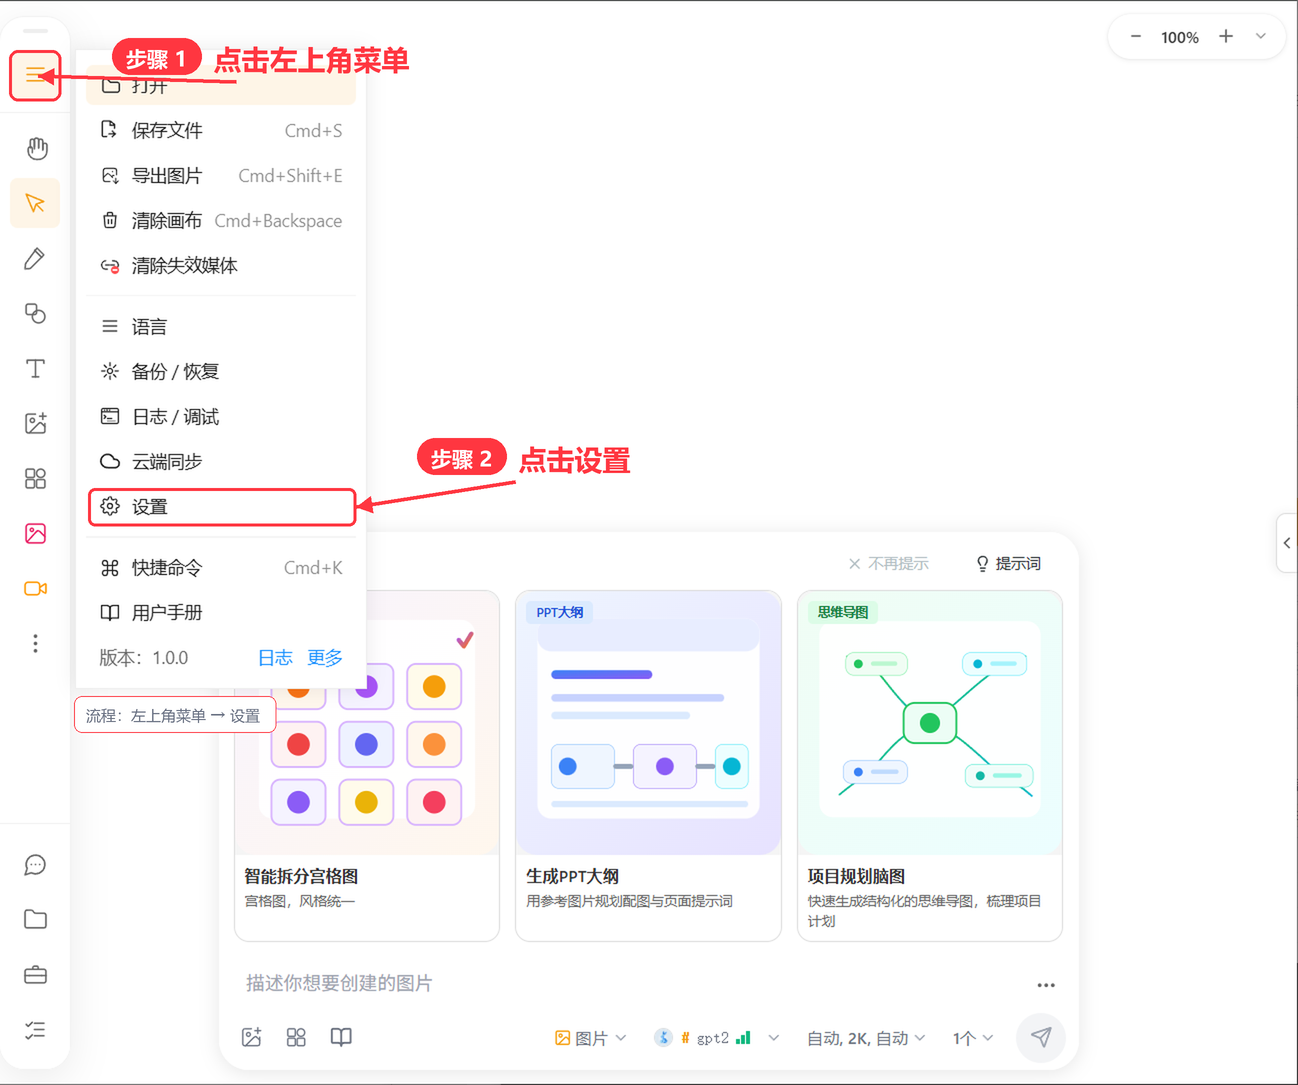Screen dimensions: 1298x1085
Task: Select the Shapes tool
Action: [x=36, y=314]
